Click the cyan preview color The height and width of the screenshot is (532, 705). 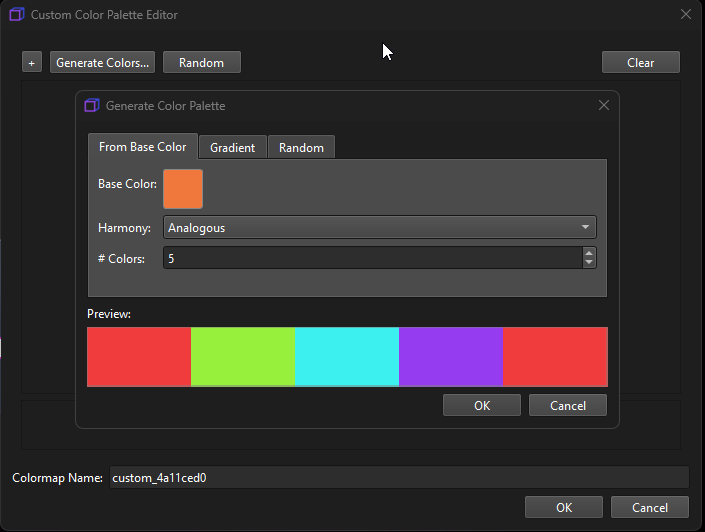[x=347, y=357]
